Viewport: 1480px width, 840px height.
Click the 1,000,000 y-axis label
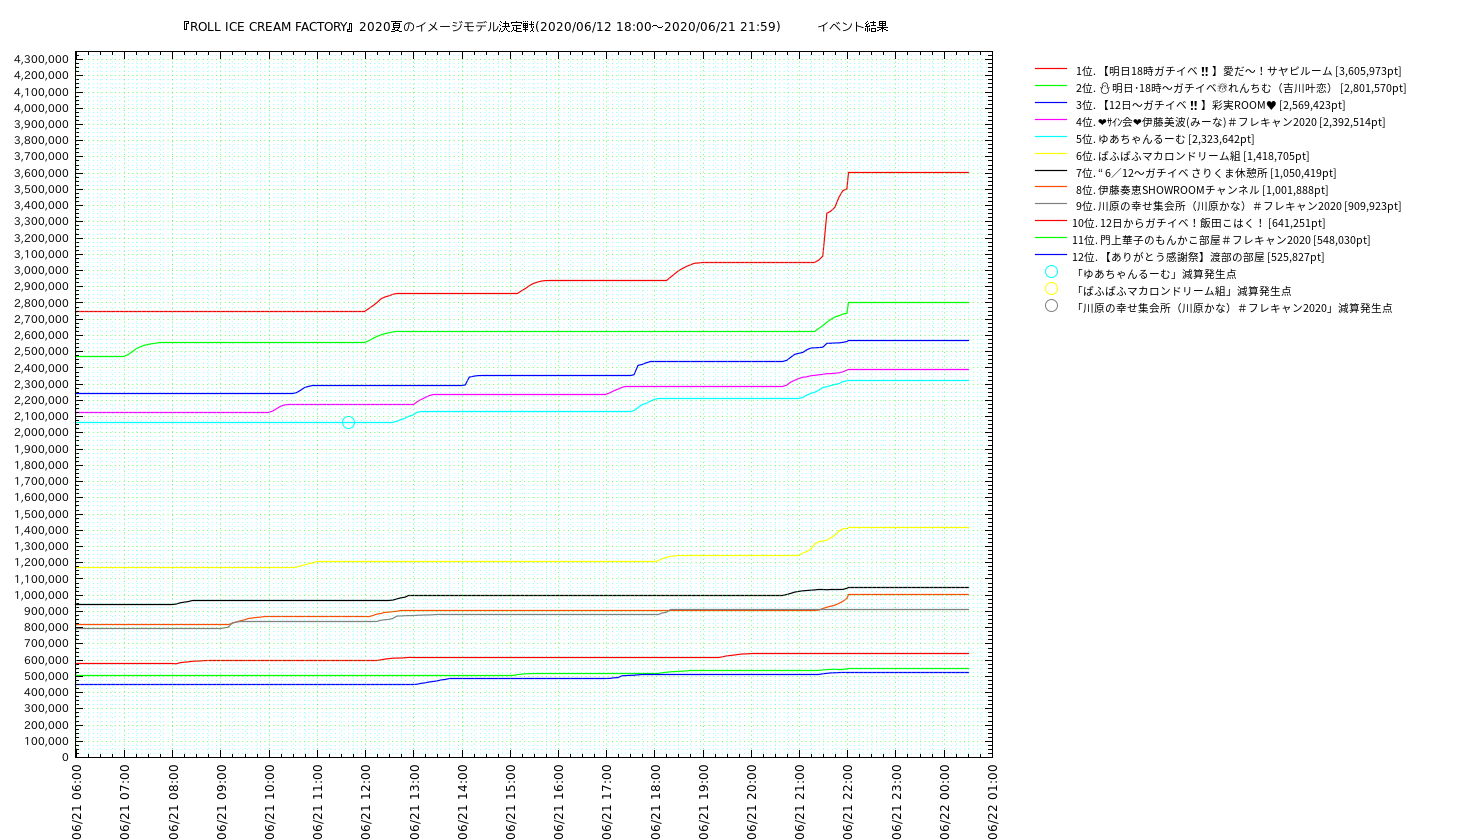coord(41,595)
